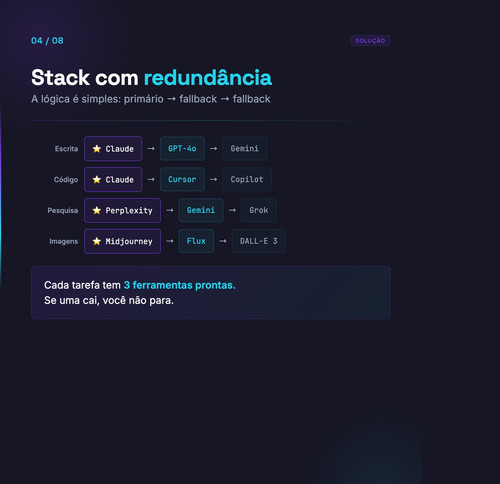Select the GPT-4o chip

182,148
